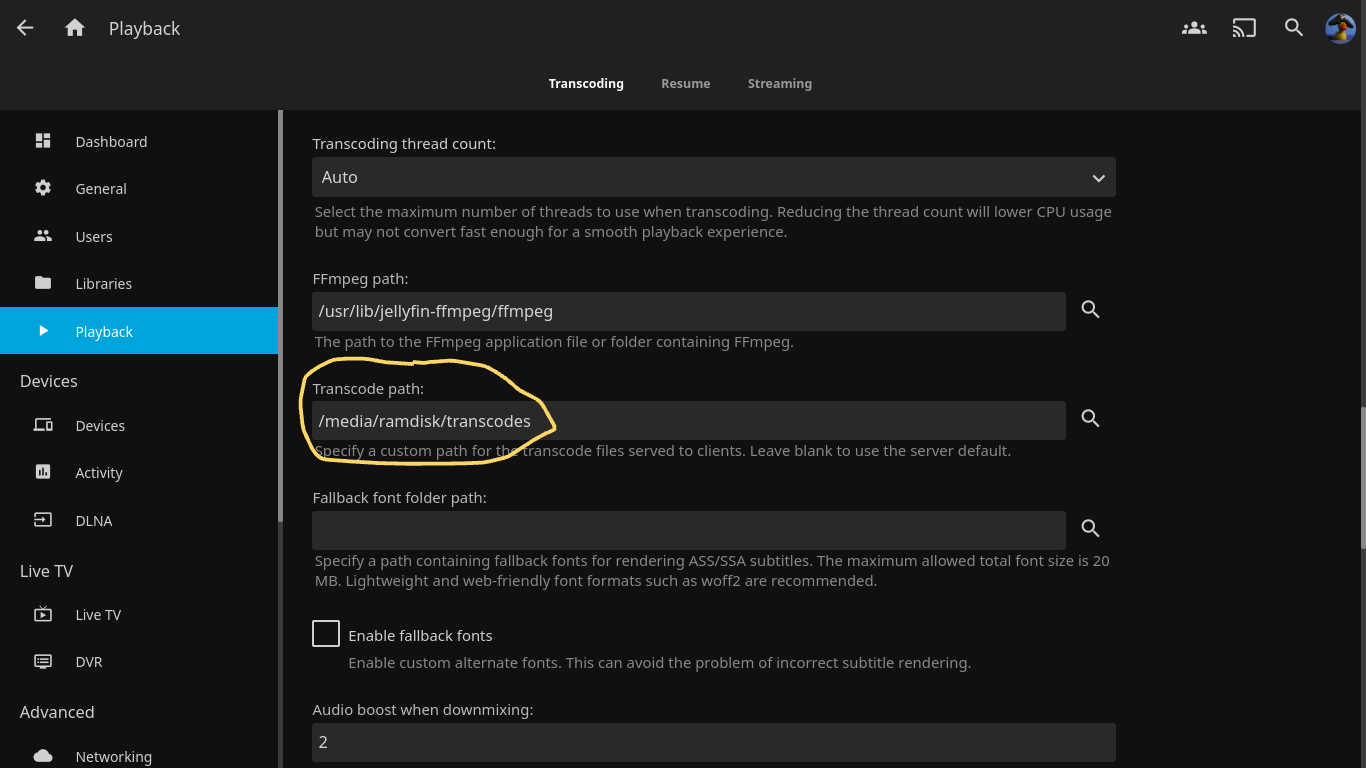Browse for FFmpeg path using search icon
Viewport: 1366px width, 768px height.
[1091, 310]
